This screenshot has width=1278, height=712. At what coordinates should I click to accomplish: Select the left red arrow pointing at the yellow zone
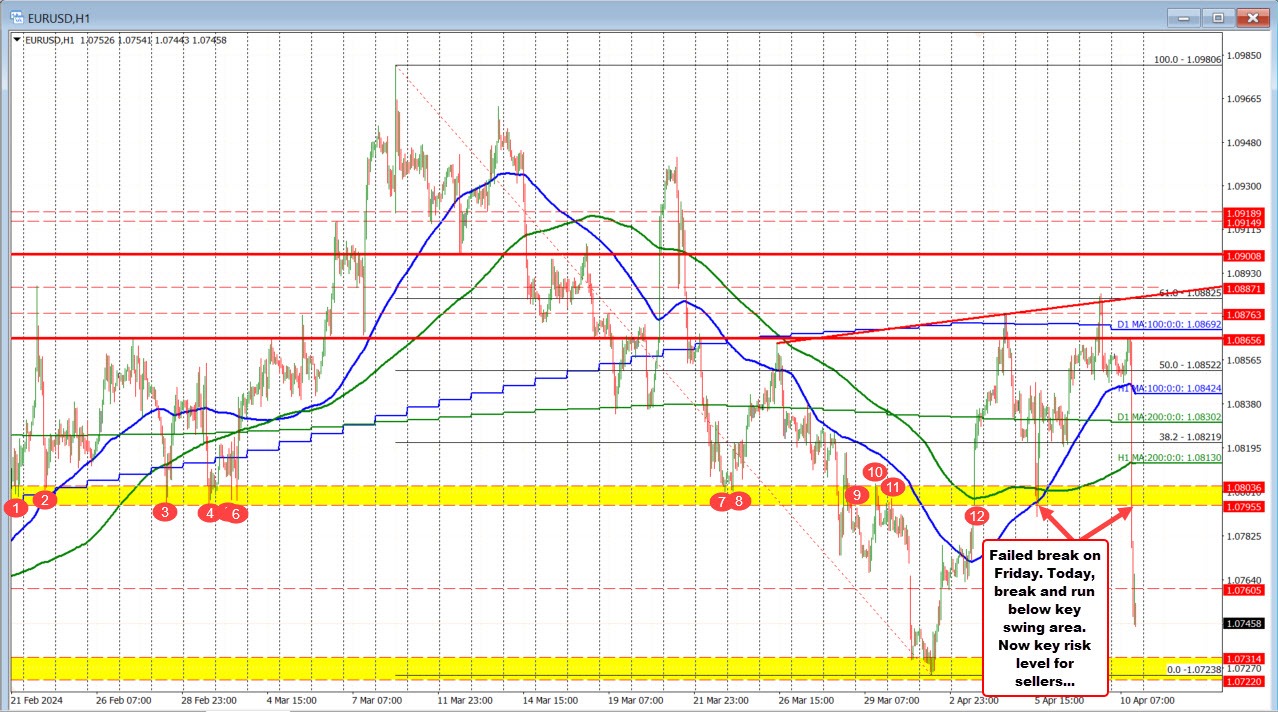click(x=1050, y=520)
